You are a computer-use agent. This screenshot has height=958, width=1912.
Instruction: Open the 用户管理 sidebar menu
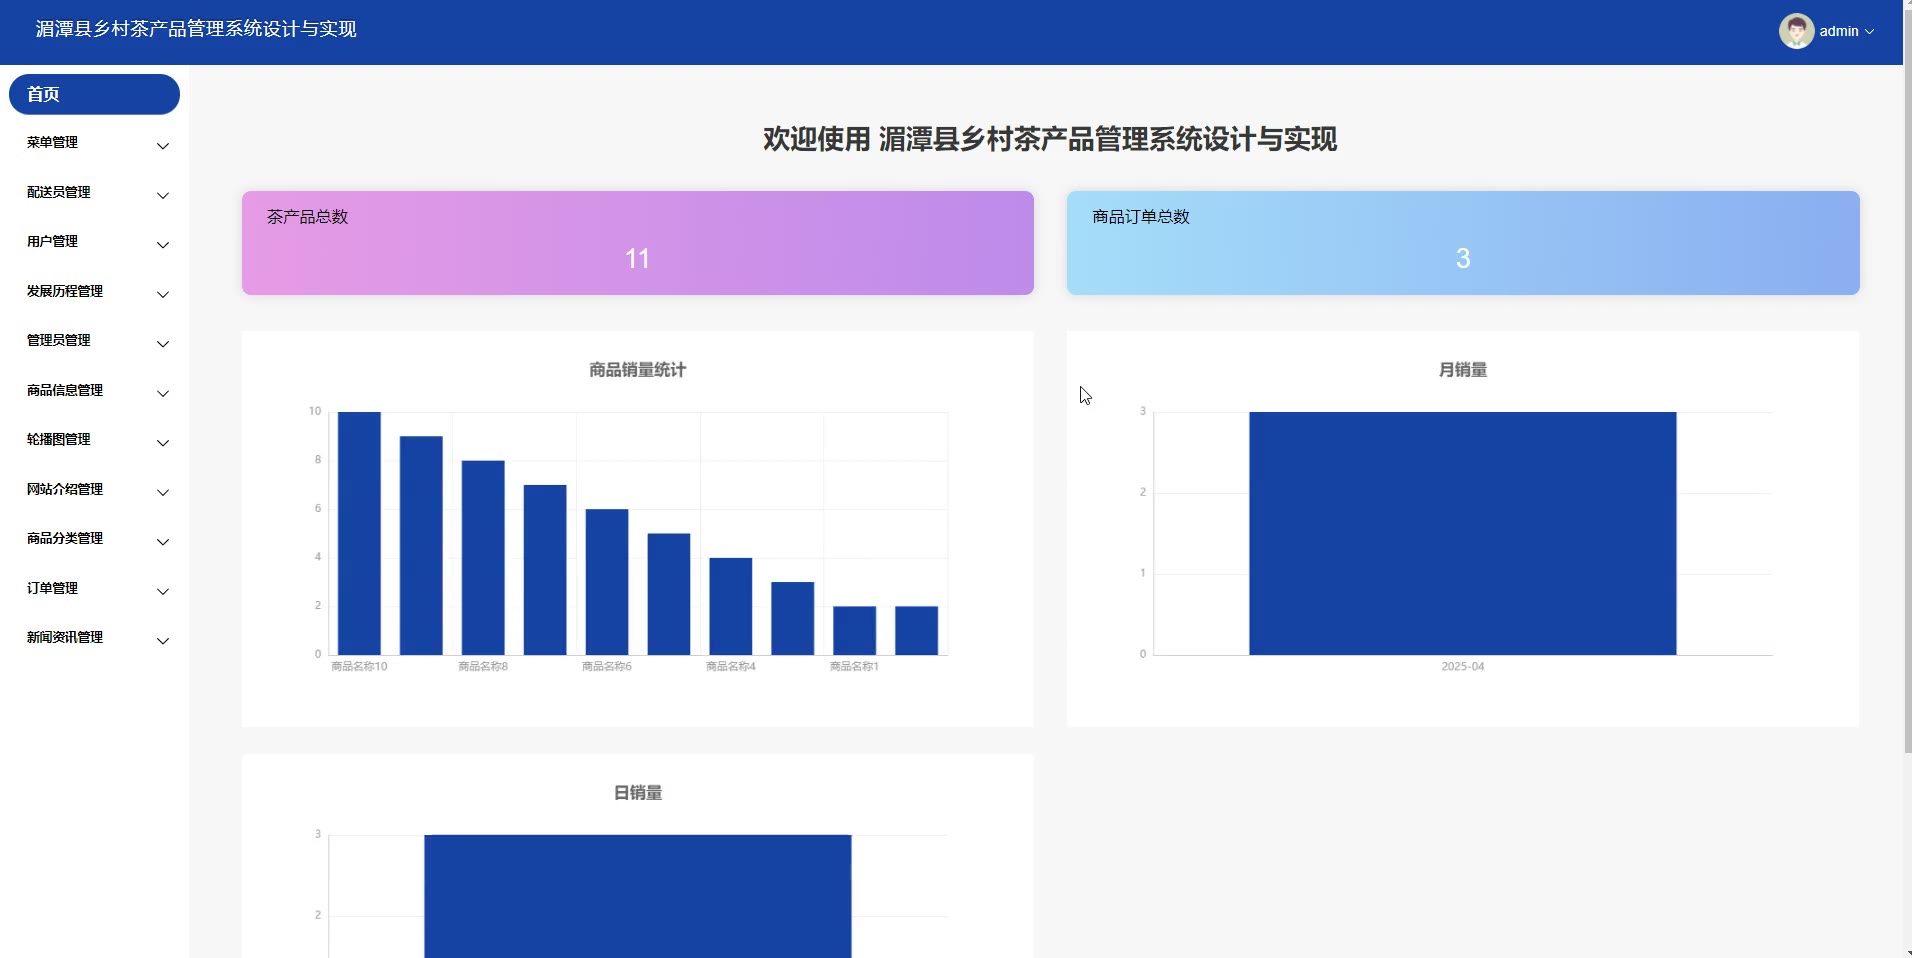tap(94, 242)
